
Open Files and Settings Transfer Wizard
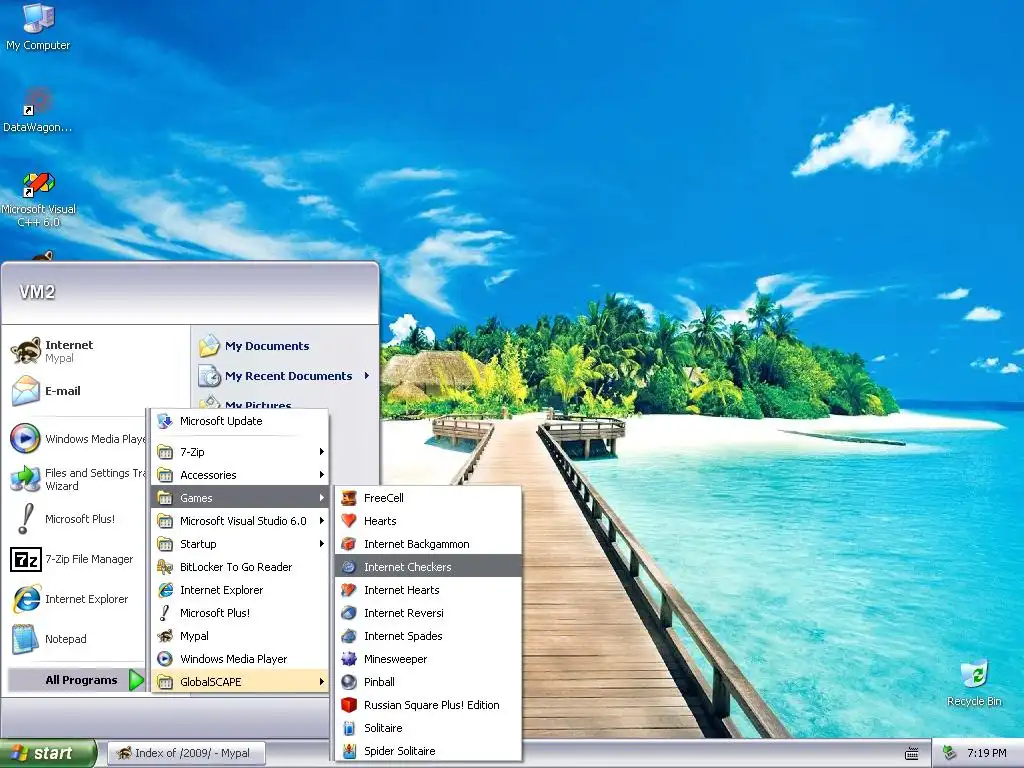pos(77,479)
